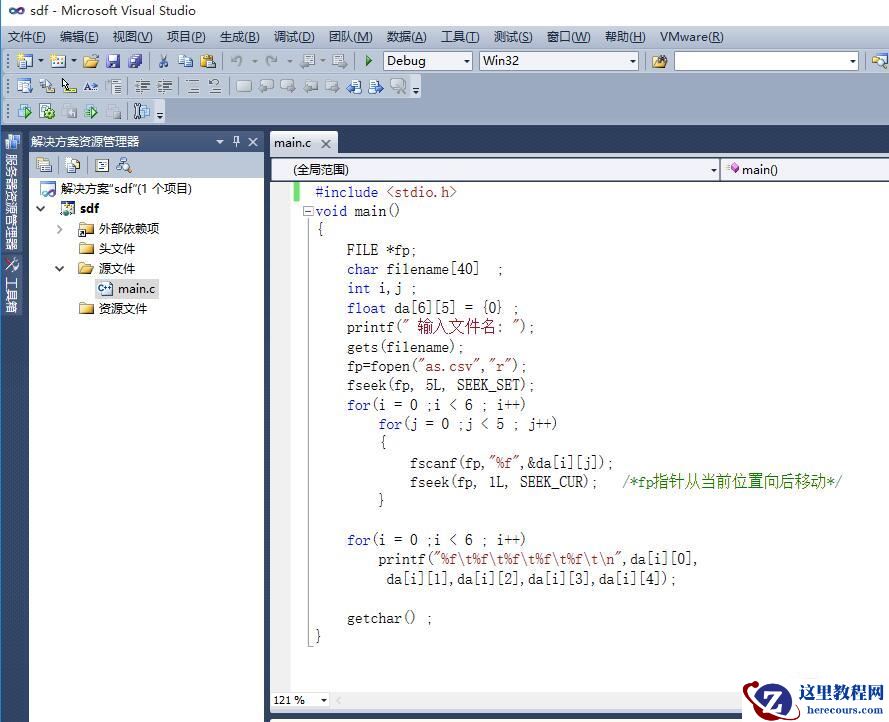Open the 121 % zoom level dropdown

[324, 700]
